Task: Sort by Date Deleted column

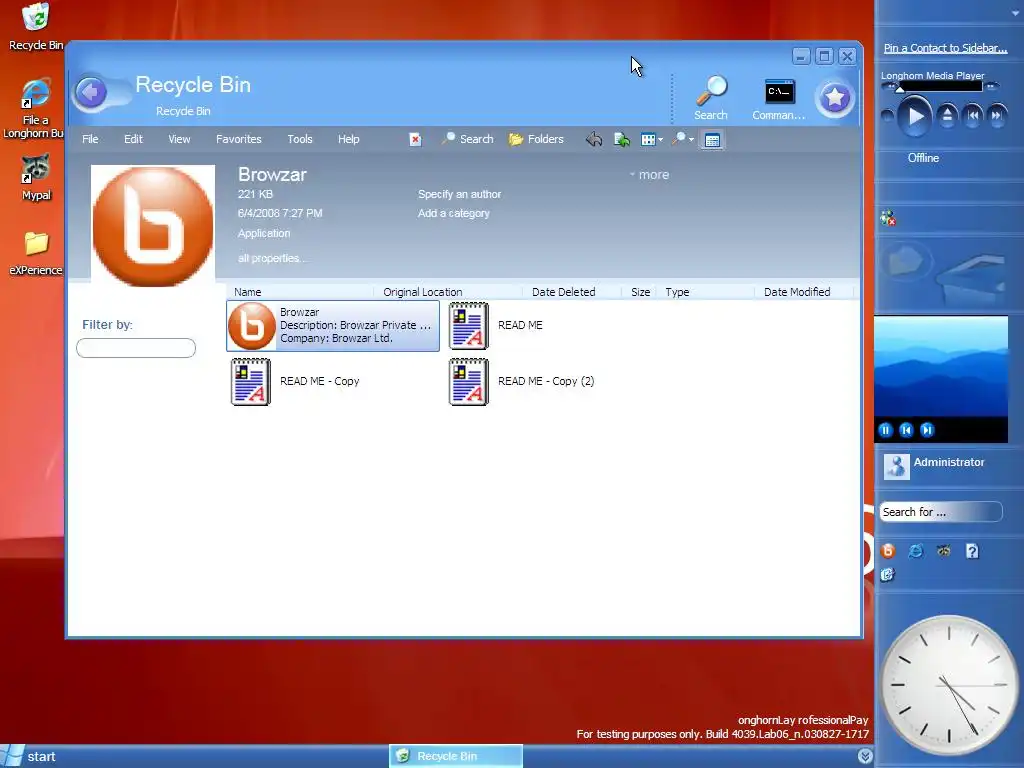Action: [x=572, y=292]
